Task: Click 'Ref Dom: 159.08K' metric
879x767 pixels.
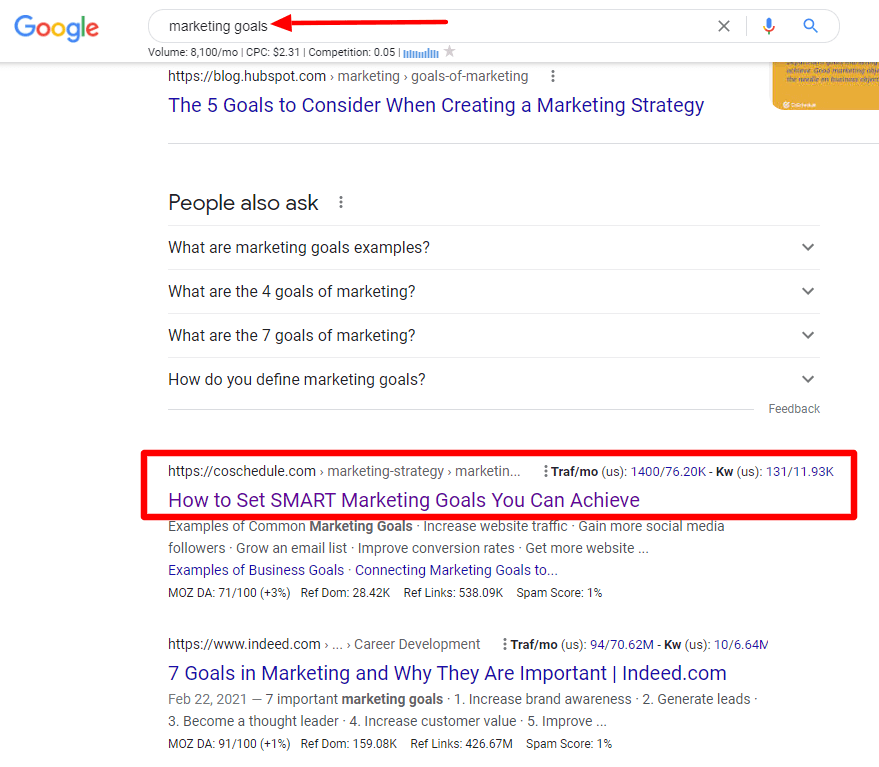Action: click(x=349, y=743)
